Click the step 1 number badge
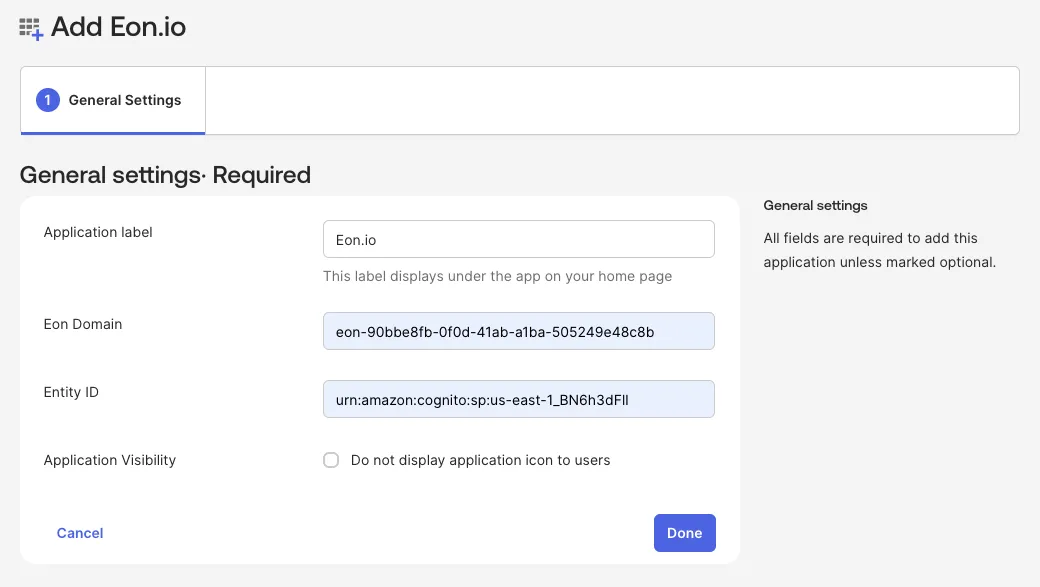The height and width of the screenshot is (587, 1040). point(48,100)
